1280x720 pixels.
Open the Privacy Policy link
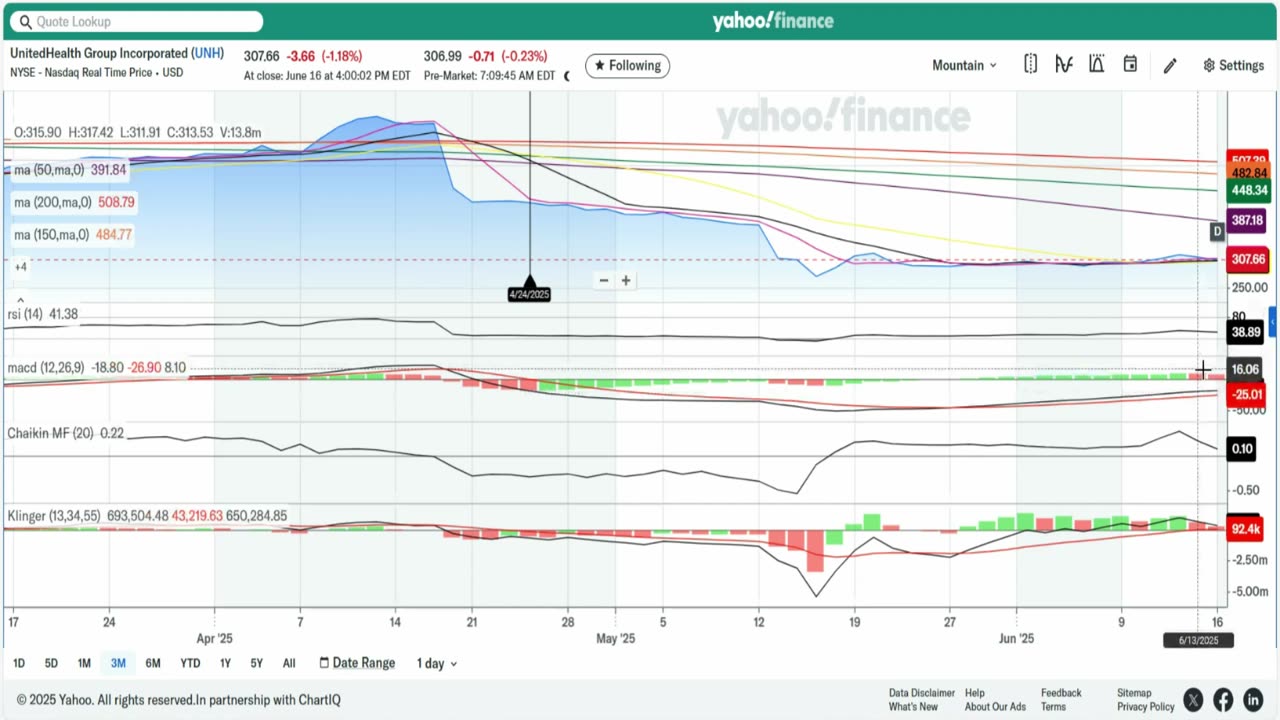point(1146,707)
